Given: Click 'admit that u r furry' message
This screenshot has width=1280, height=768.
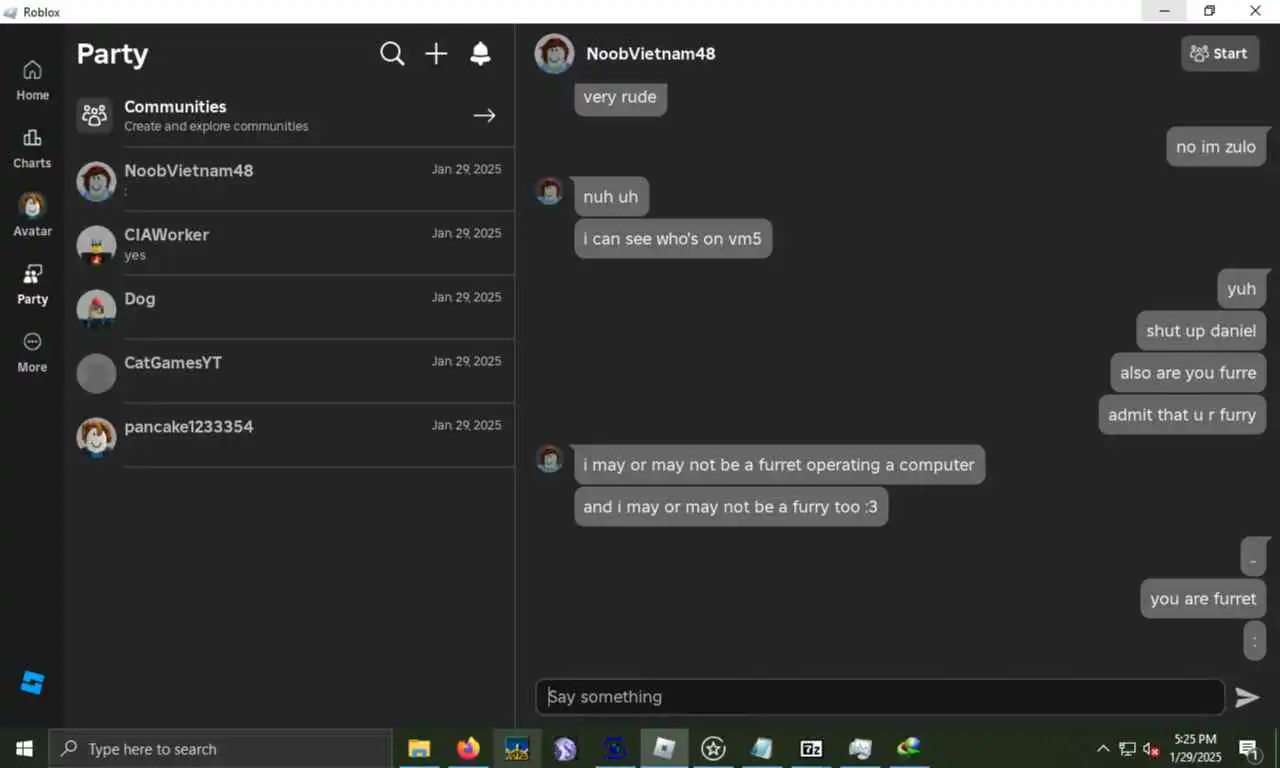Looking at the screenshot, I should click(x=1183, y=415).
